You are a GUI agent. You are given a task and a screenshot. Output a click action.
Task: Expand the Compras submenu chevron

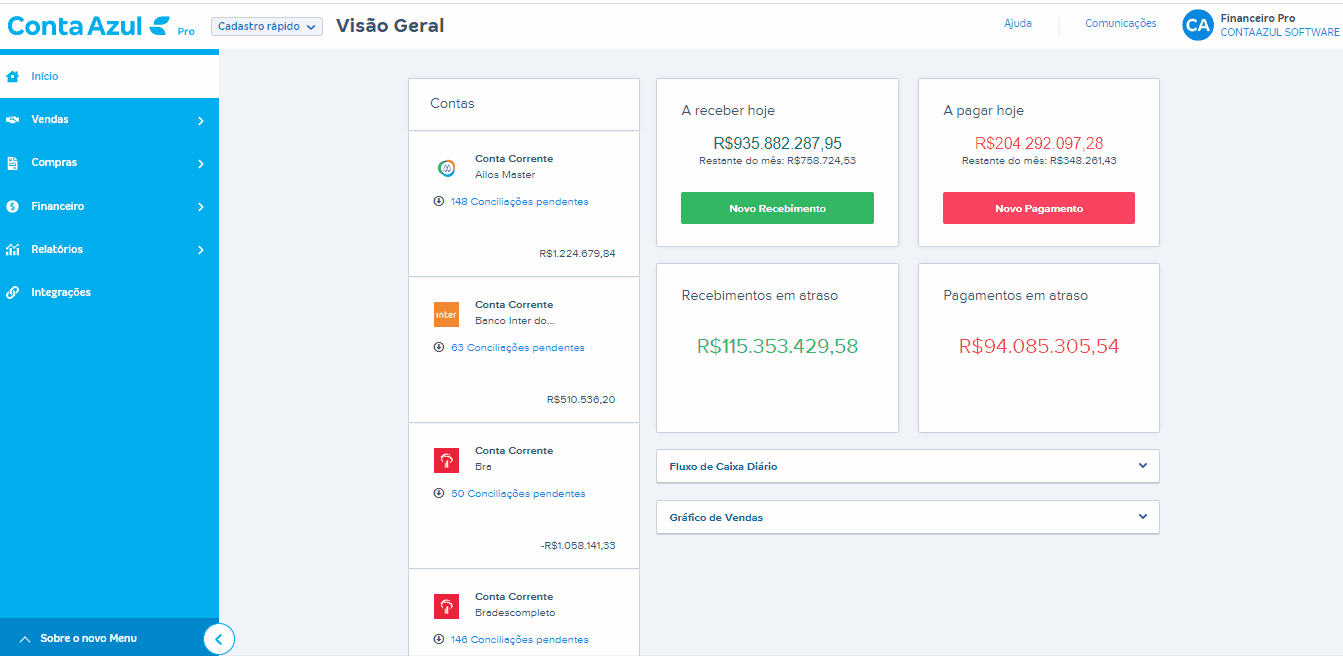pyautogui.click(x=201, y=164)
